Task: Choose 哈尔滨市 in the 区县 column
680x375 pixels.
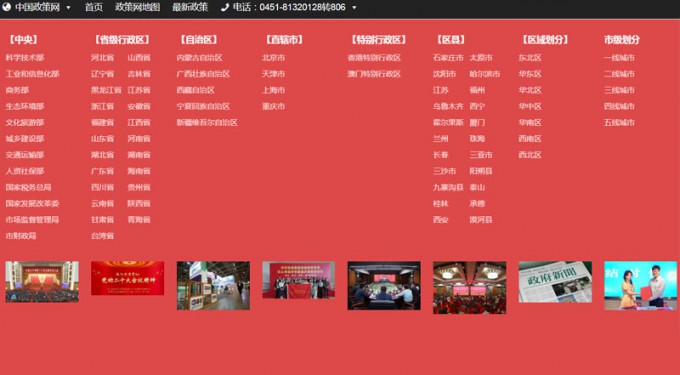Action: point(485,74)
